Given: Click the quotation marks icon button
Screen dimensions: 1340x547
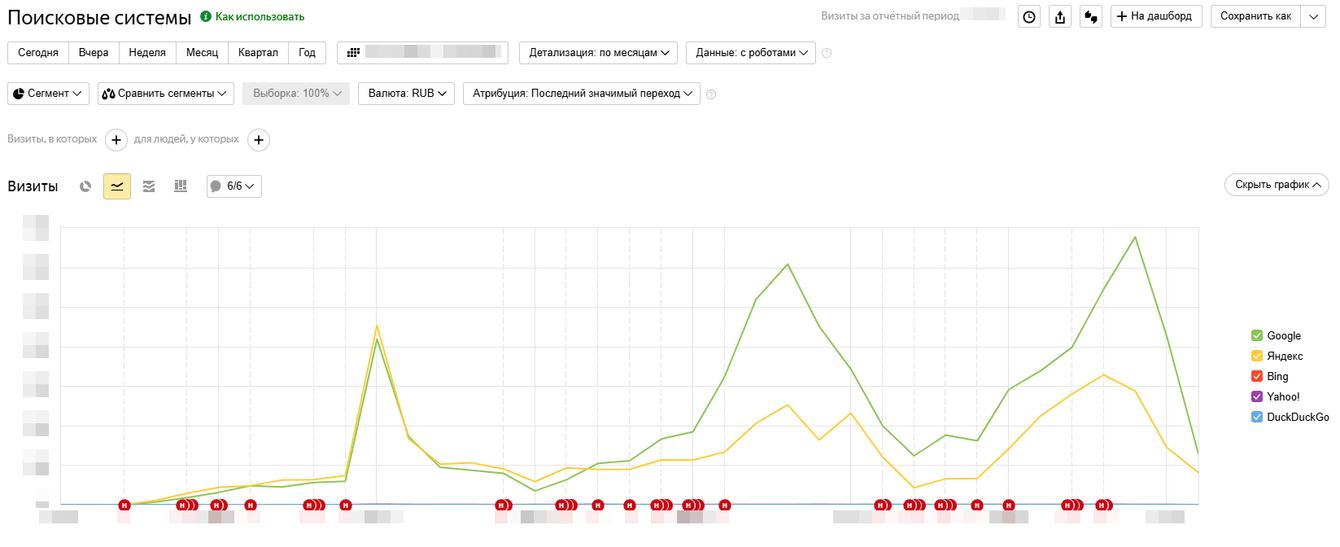Looking at the screenshot, I should [x=1091, y=16].
